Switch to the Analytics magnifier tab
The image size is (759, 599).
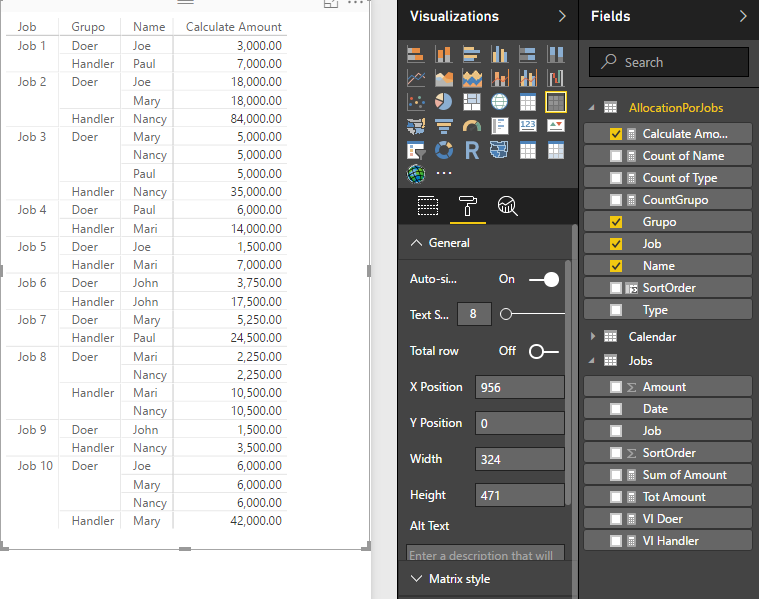tap(507, 206)
